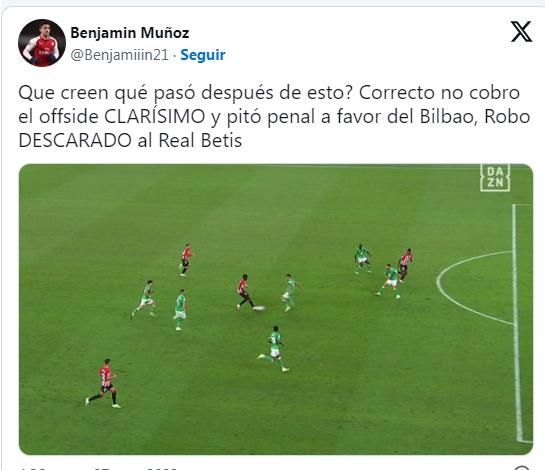Click the Bilbao player near the penalty arc
This screenshot has height=470, width=545.
[405, 264]
